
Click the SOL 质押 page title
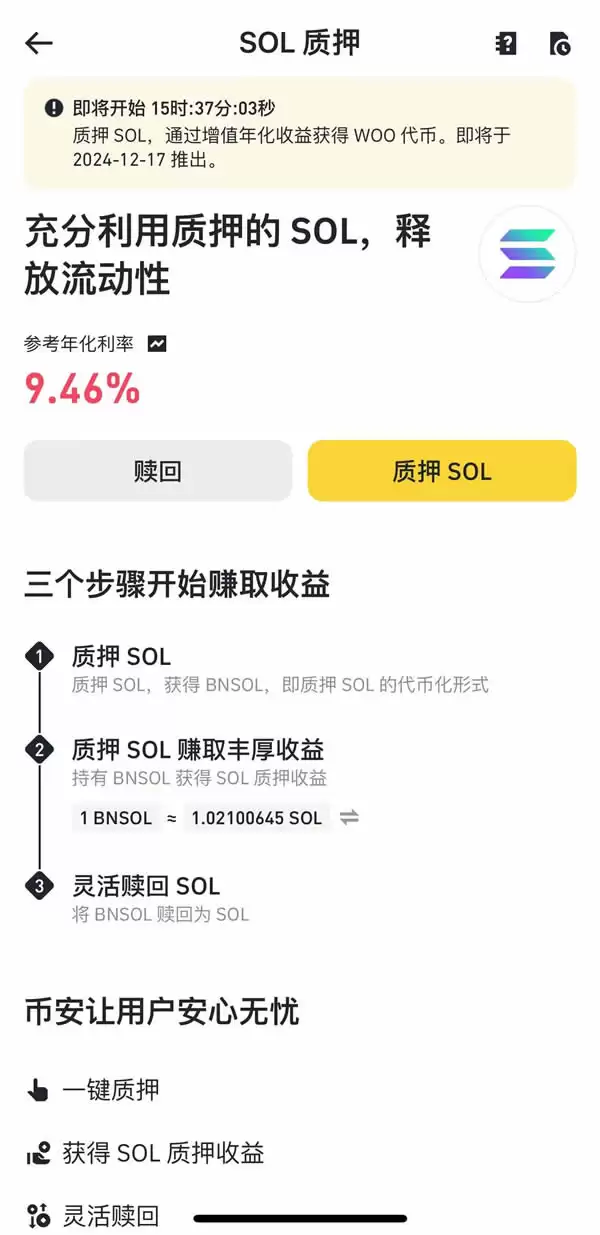click(x=300, y=43)
